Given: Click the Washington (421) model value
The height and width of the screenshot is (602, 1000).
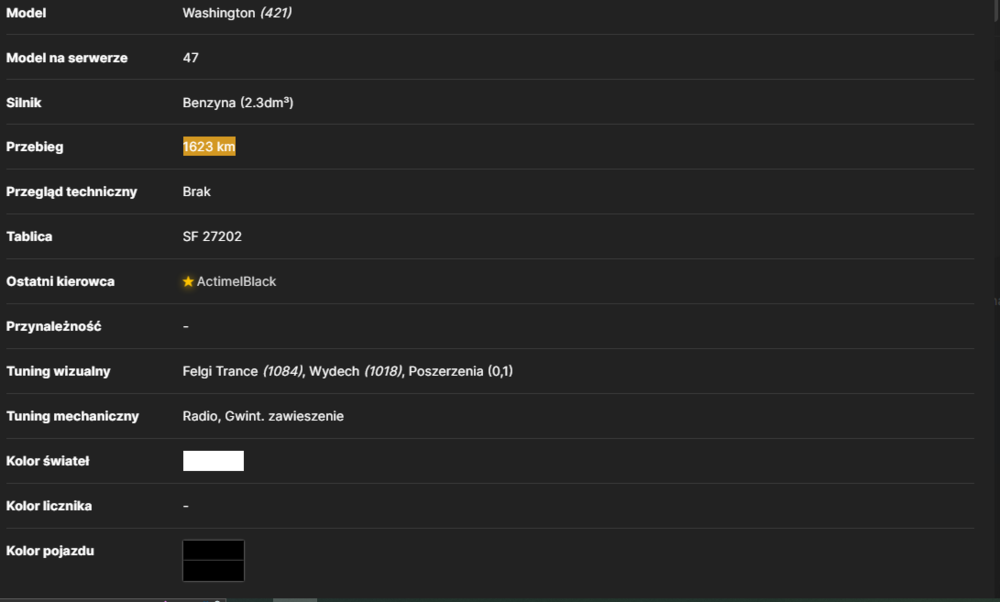Looking at the screenshot, I should point(237,13).
